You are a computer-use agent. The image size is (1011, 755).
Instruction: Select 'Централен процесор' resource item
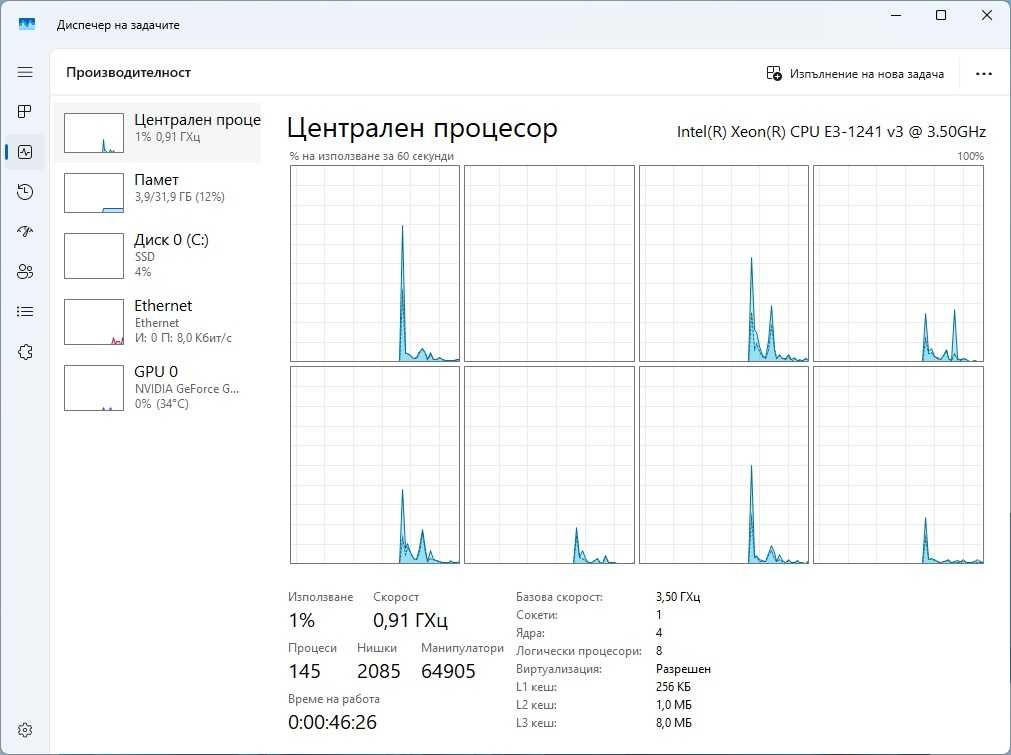coord(158,133)
